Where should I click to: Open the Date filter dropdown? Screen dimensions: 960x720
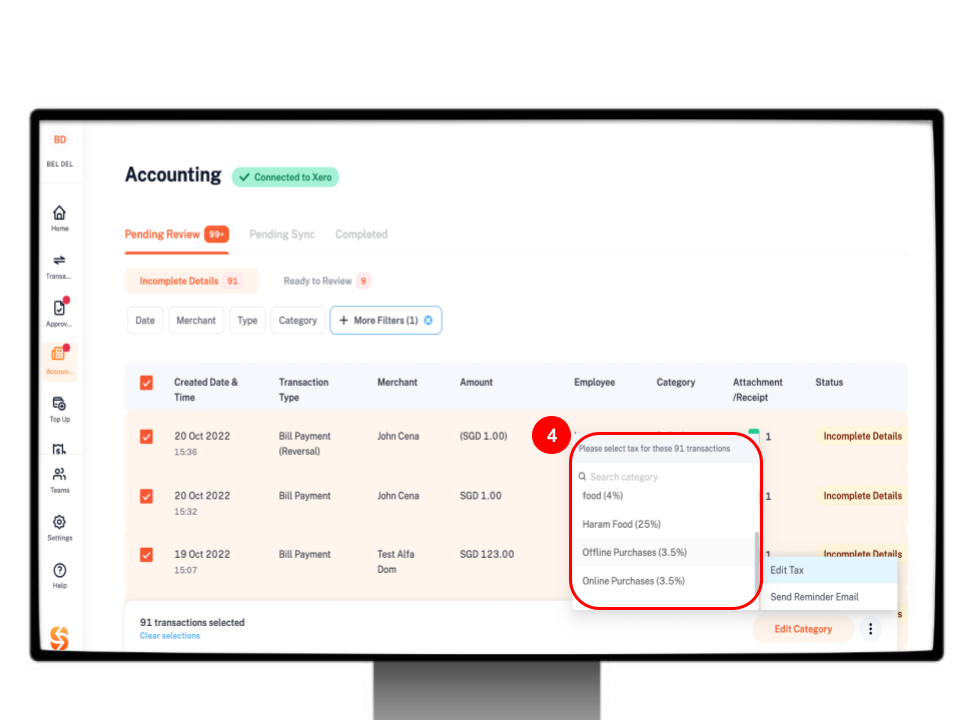pos(145,320)
